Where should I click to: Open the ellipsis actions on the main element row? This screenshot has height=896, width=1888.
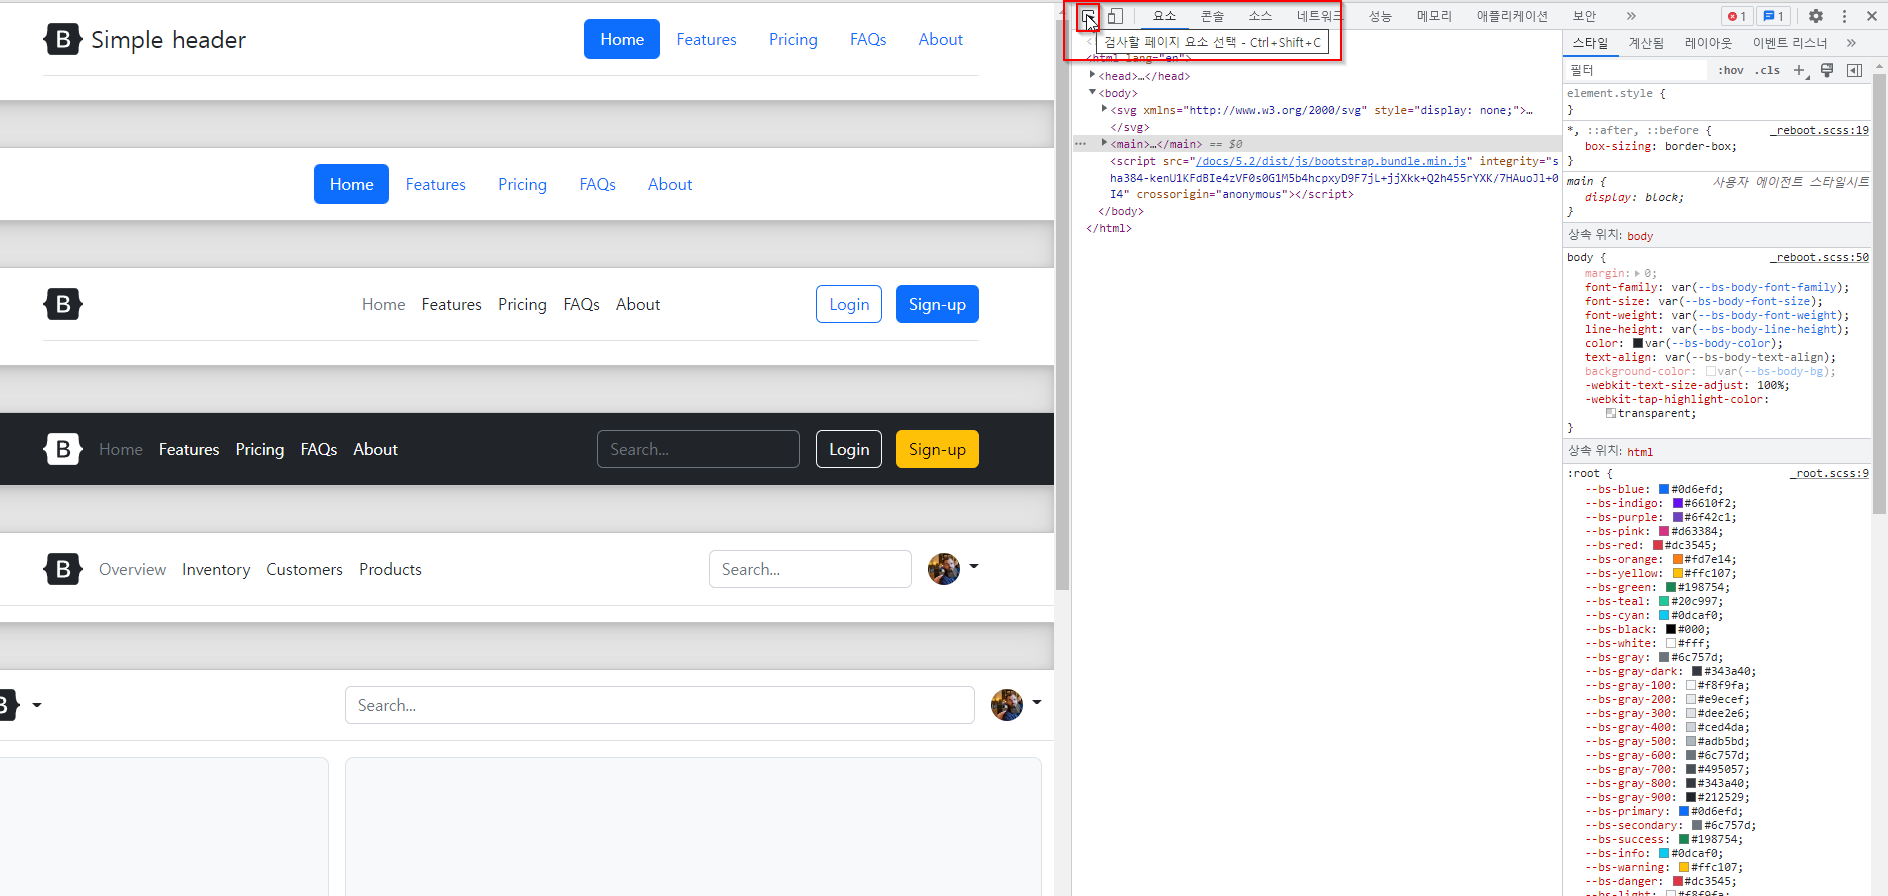(1080, 144)
